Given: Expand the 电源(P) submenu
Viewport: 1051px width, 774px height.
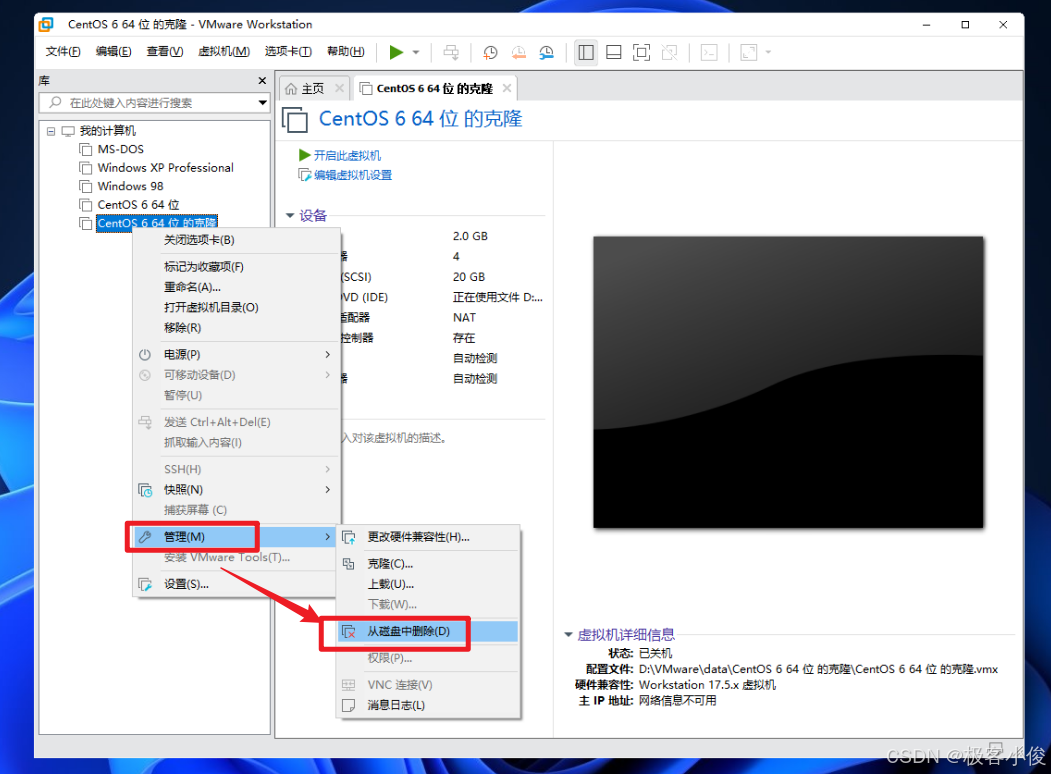Looking at the screenshot, I should coord(237,354).
